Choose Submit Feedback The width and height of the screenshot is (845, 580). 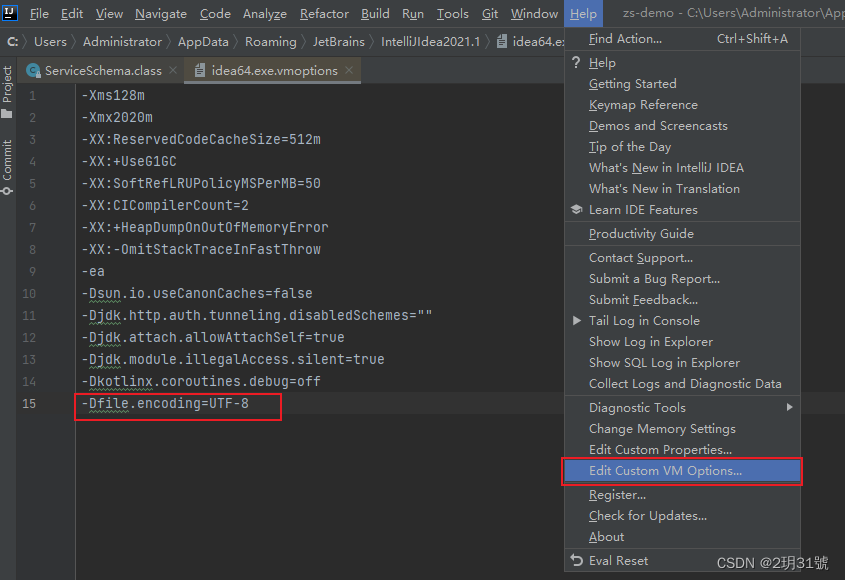tap(682, 300)
